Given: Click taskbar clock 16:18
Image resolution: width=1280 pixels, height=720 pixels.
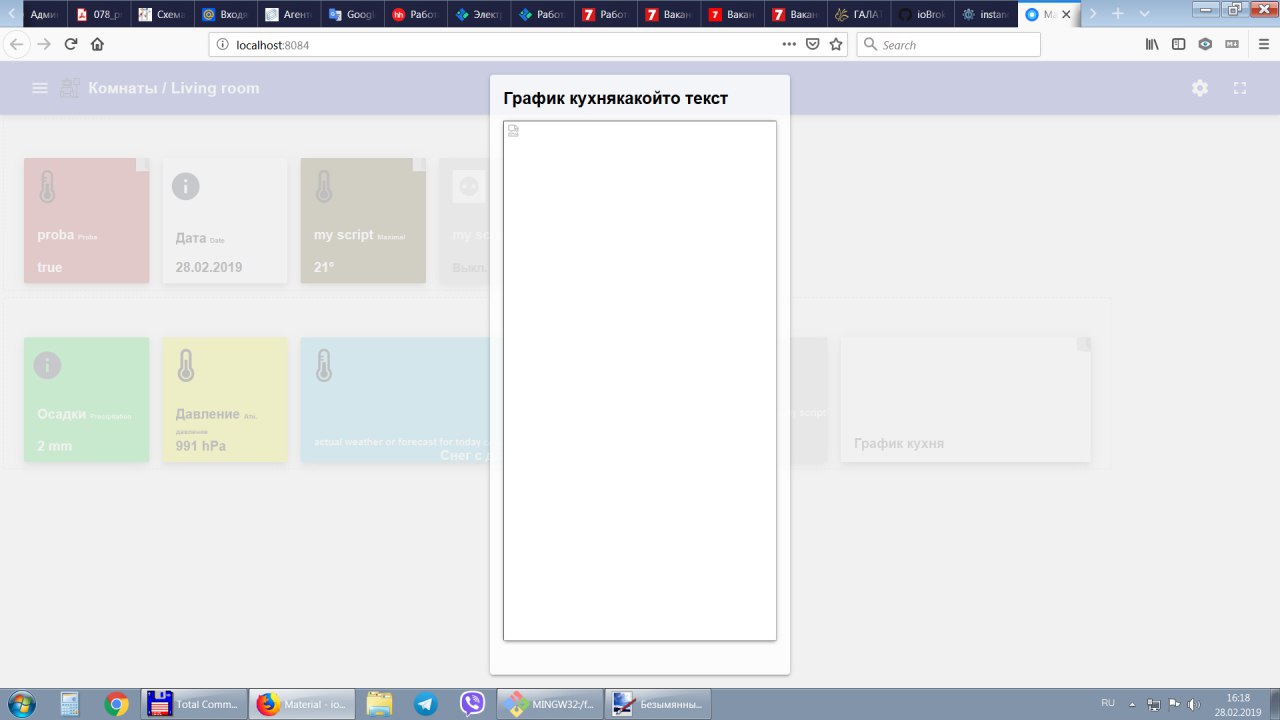Looking at the screenshot, I should point(1238,697).
